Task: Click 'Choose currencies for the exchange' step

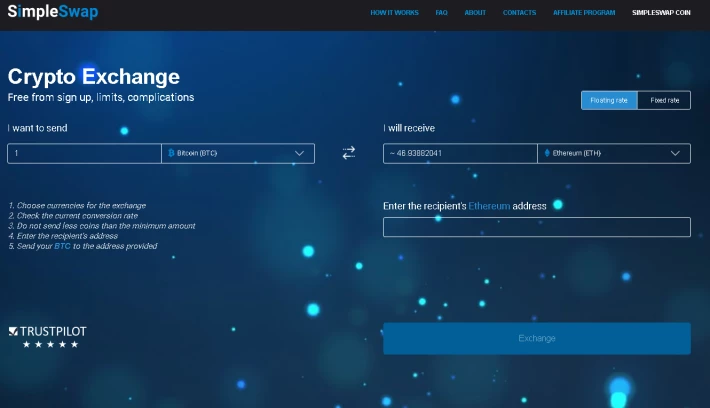Action: 77,206
